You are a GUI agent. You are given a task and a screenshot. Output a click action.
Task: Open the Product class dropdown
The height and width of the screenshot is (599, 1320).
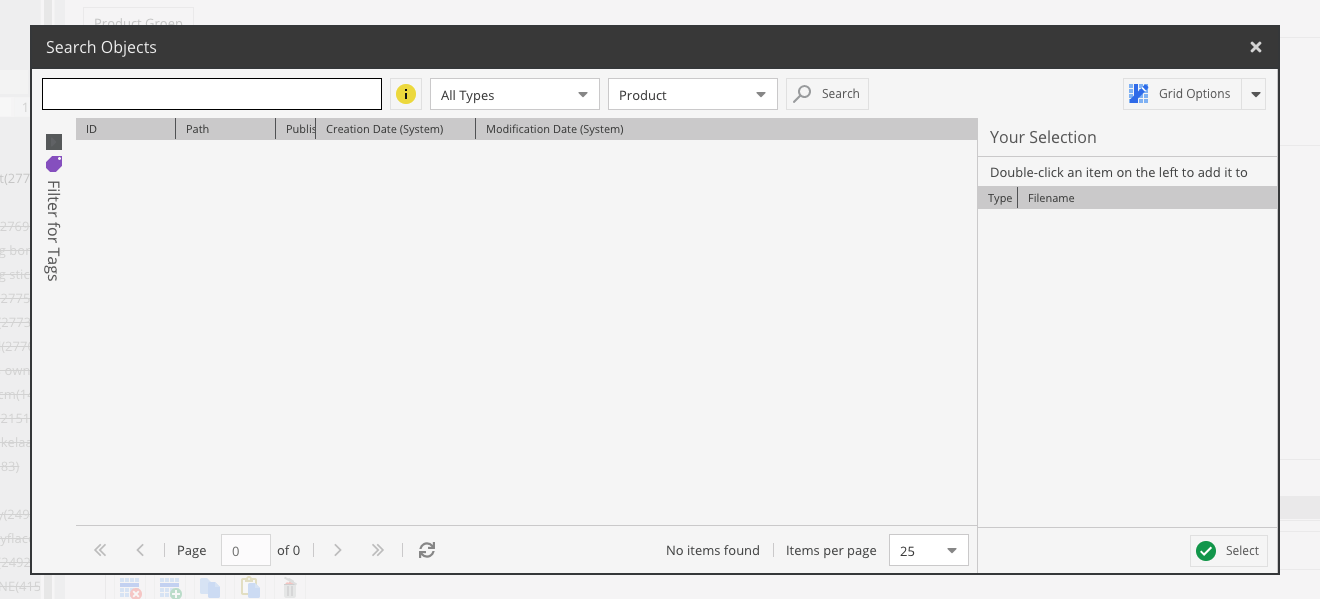click(x=692, y=95)
